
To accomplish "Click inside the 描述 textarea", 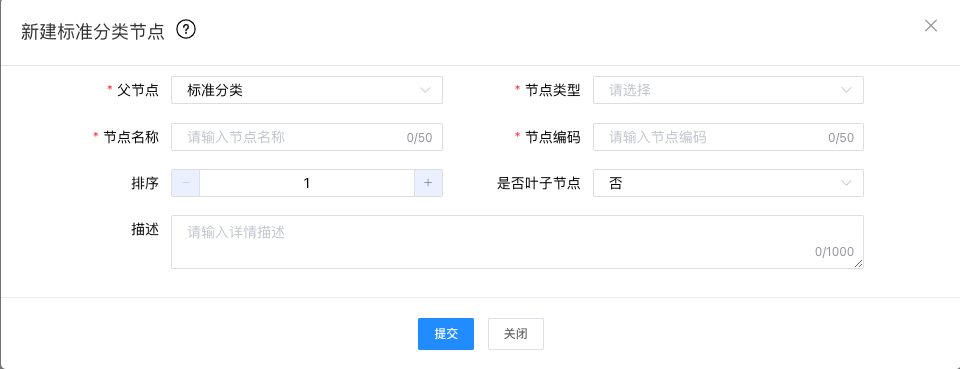I will click(x=517, y=242).
